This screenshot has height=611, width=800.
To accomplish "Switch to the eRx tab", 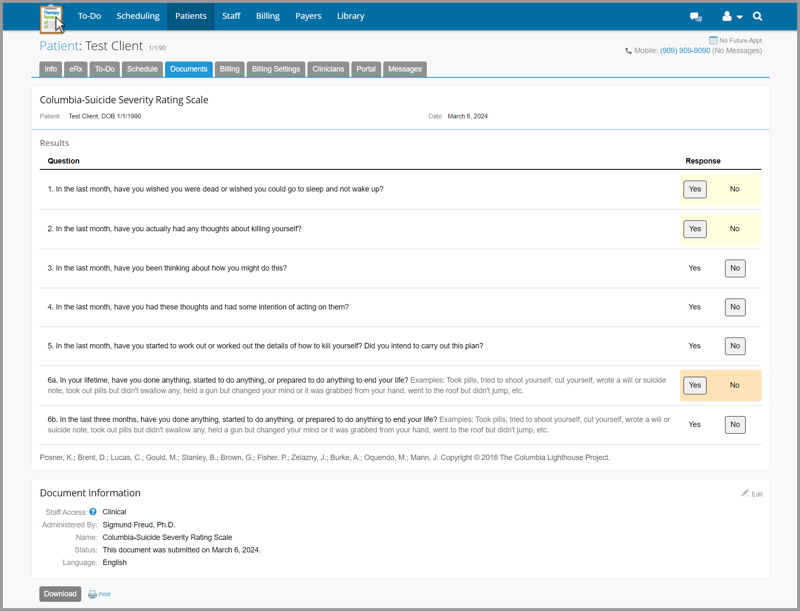I will tap(76, 69).
